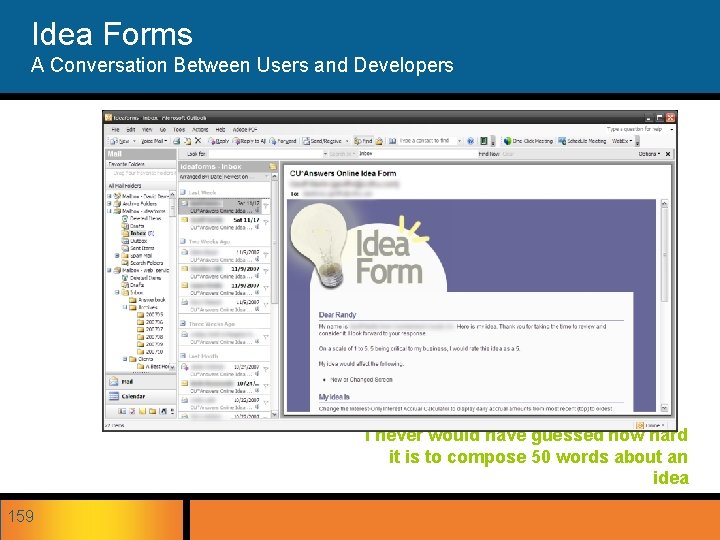Screen dimensions: 720x540
Task: Open the File menu
Action: 115,130
